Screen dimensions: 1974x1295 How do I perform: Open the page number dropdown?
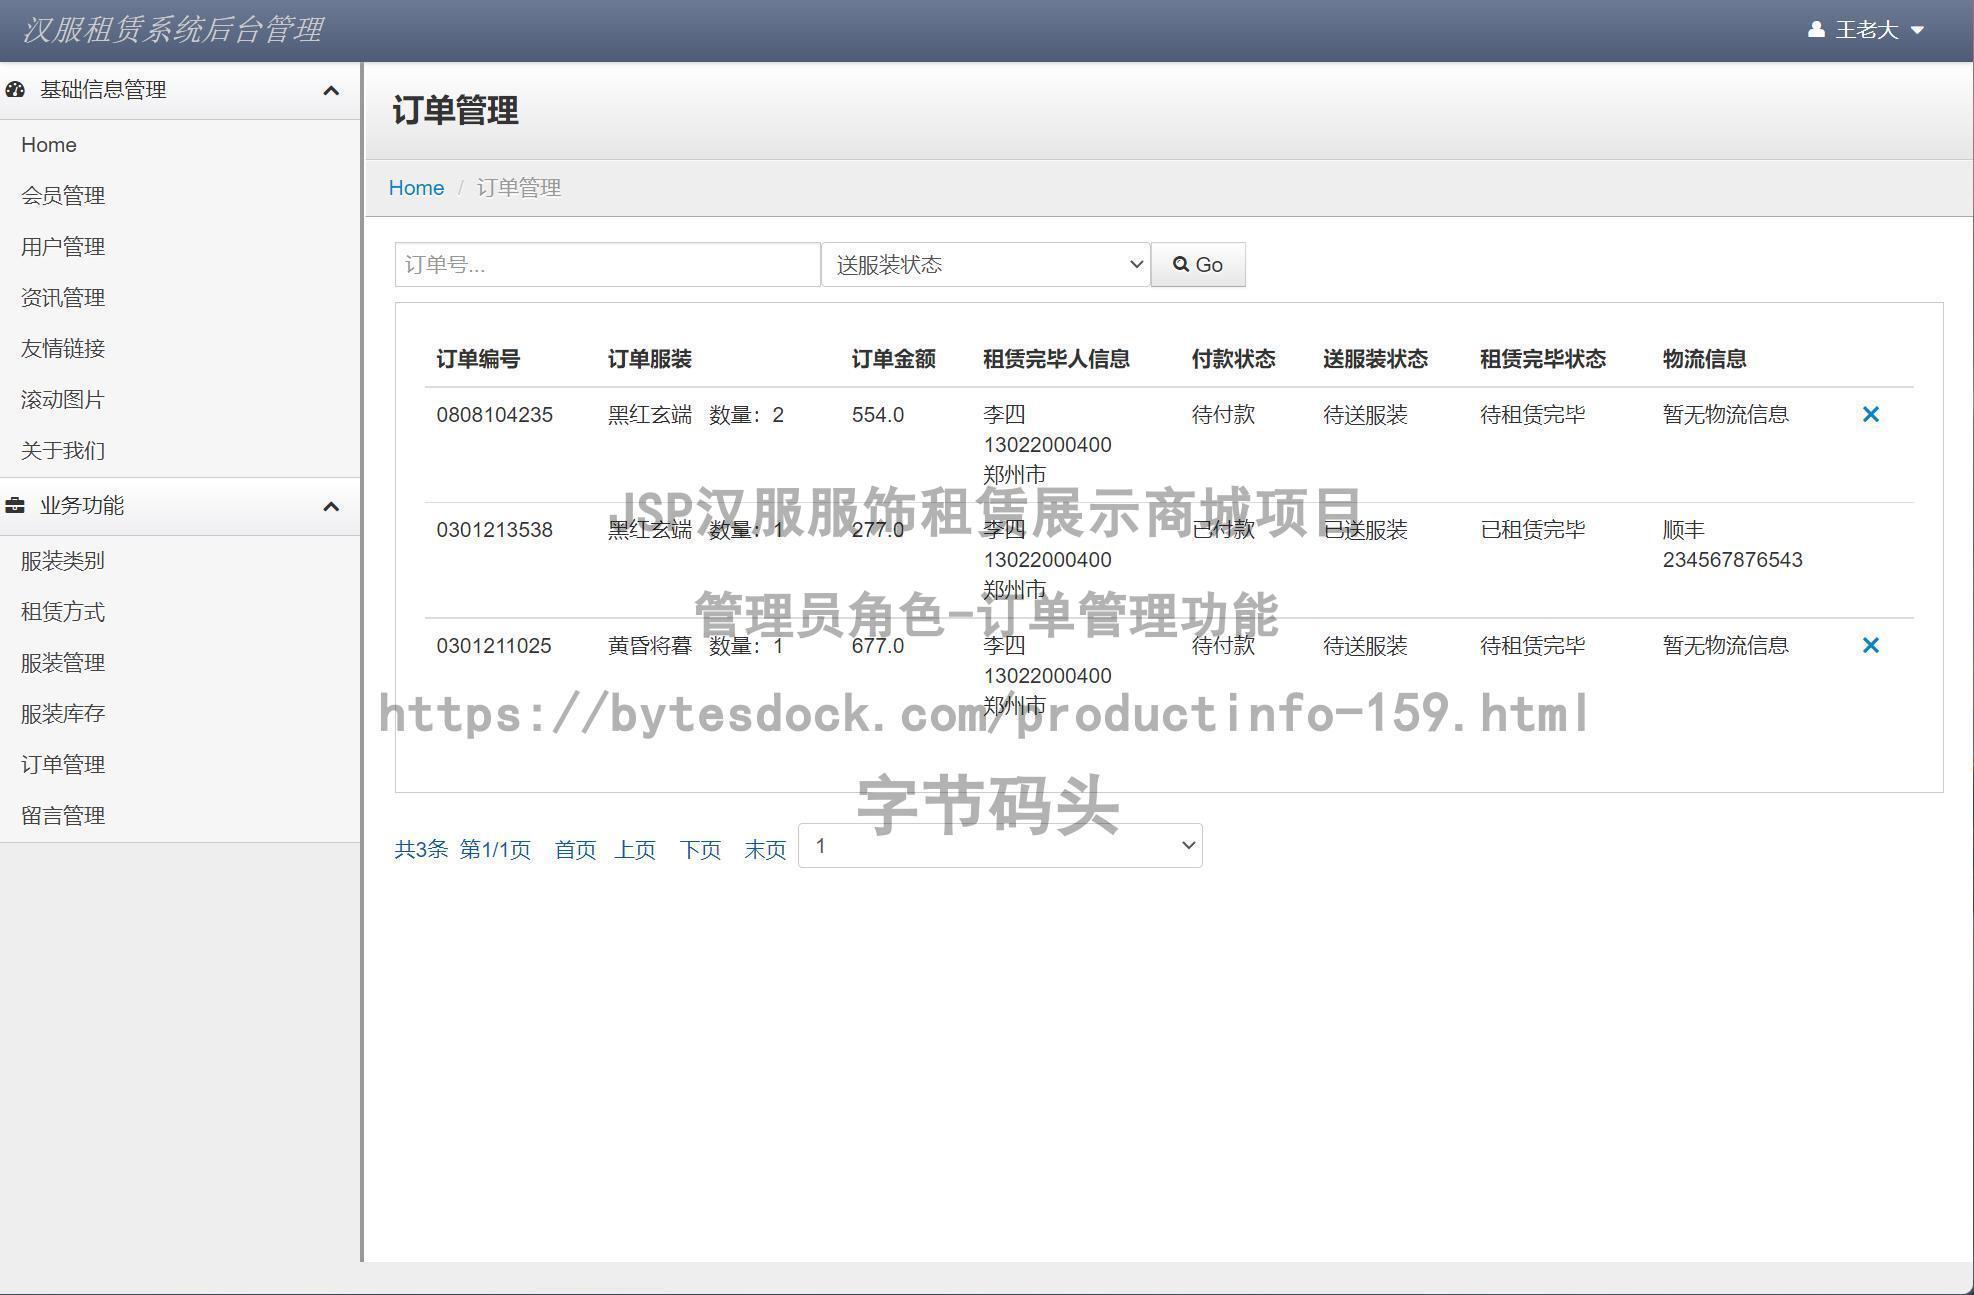click(1000, 846)
